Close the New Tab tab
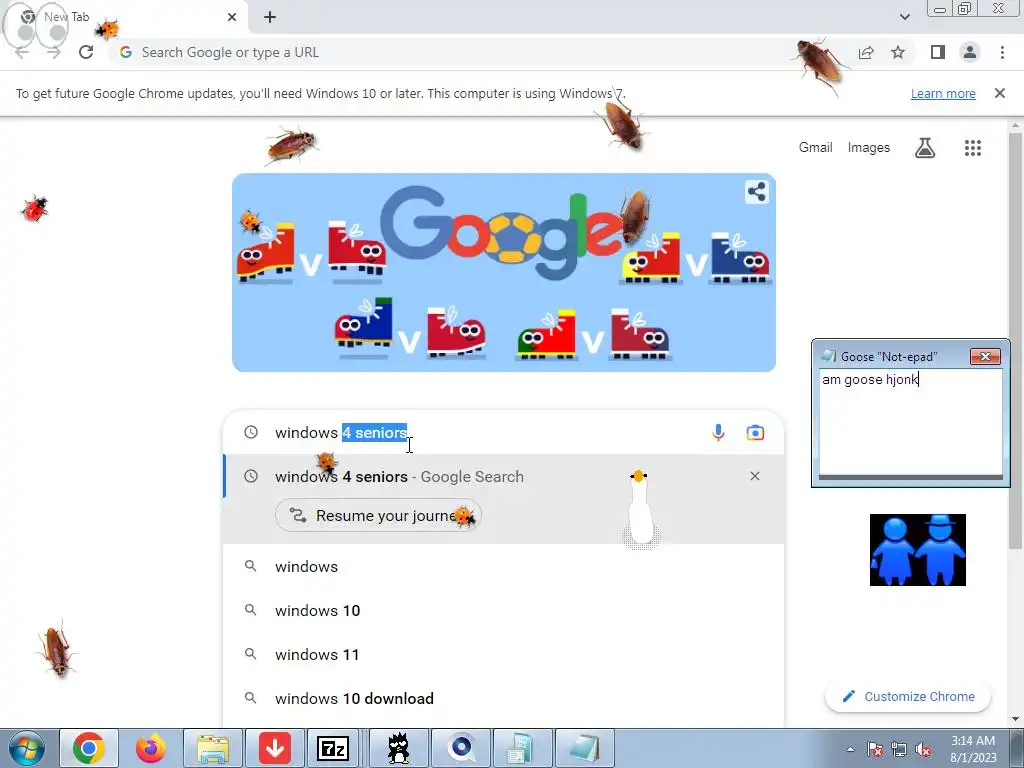 click(231, 17)
